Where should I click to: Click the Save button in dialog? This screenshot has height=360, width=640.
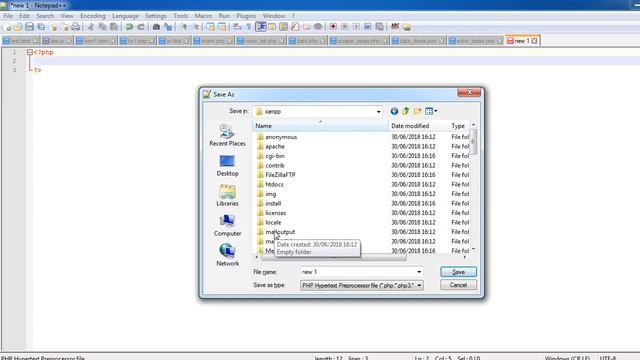[x=458, y=272]
